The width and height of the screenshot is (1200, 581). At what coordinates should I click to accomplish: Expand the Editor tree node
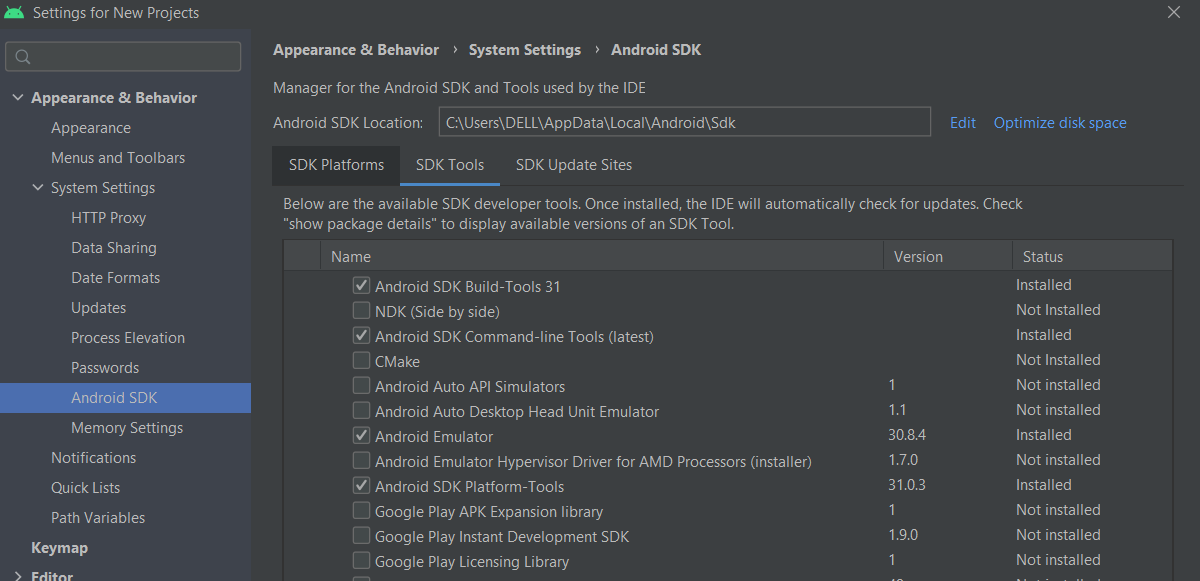pyautogui.click(x=17, y=576)
